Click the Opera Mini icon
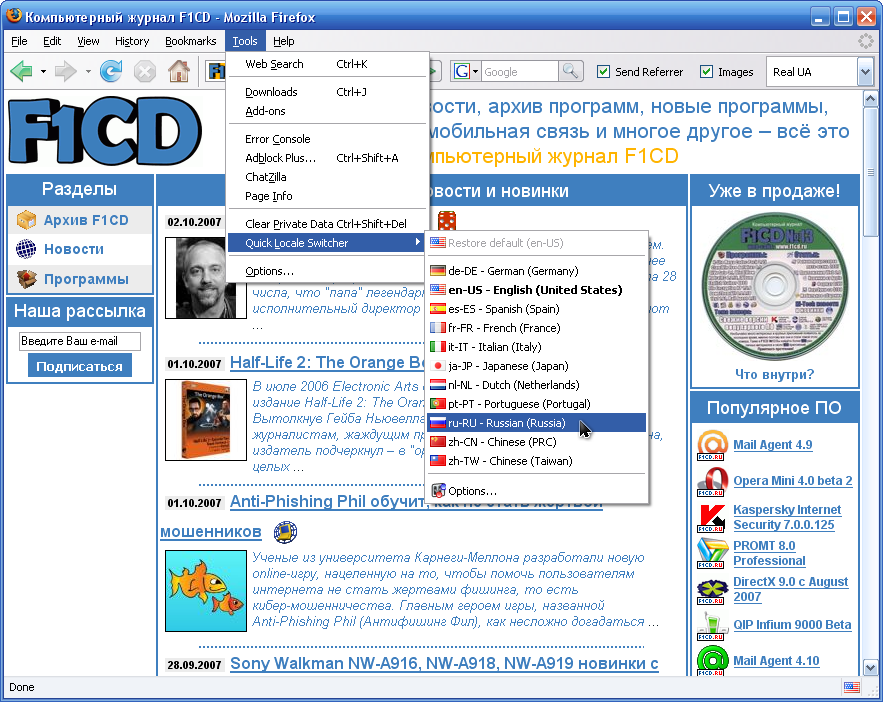This screenshot has width=883, height=702. click(711, 481)
